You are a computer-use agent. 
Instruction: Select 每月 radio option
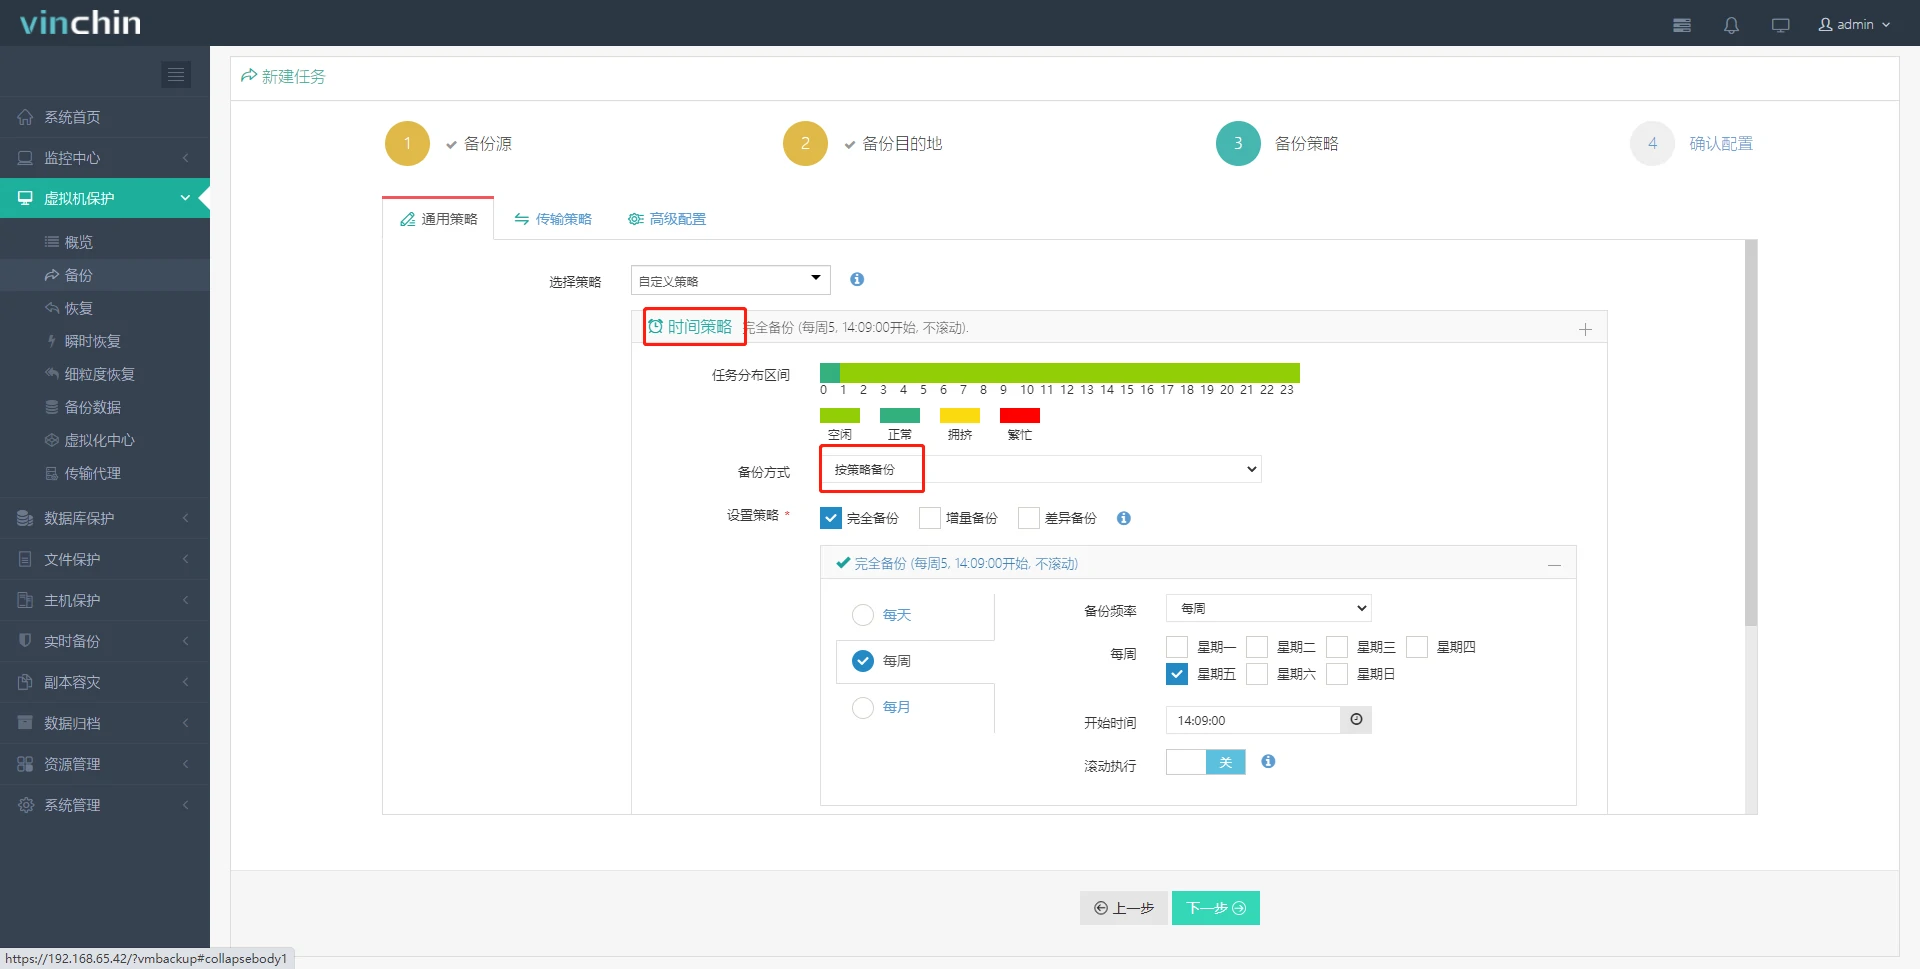863,707
